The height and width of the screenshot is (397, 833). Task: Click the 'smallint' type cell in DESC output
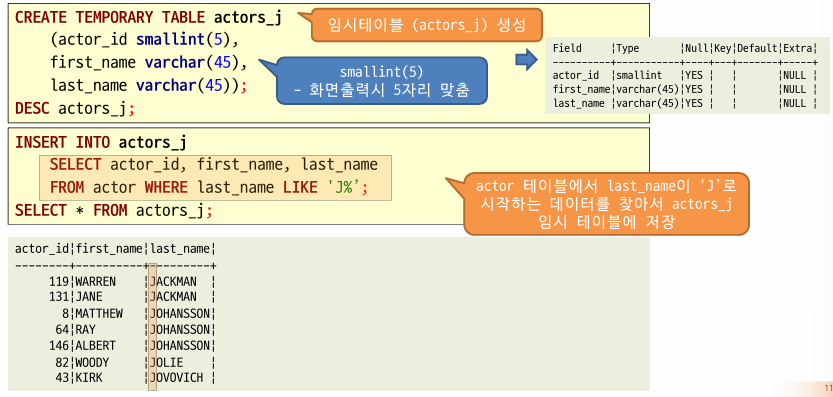639,76
